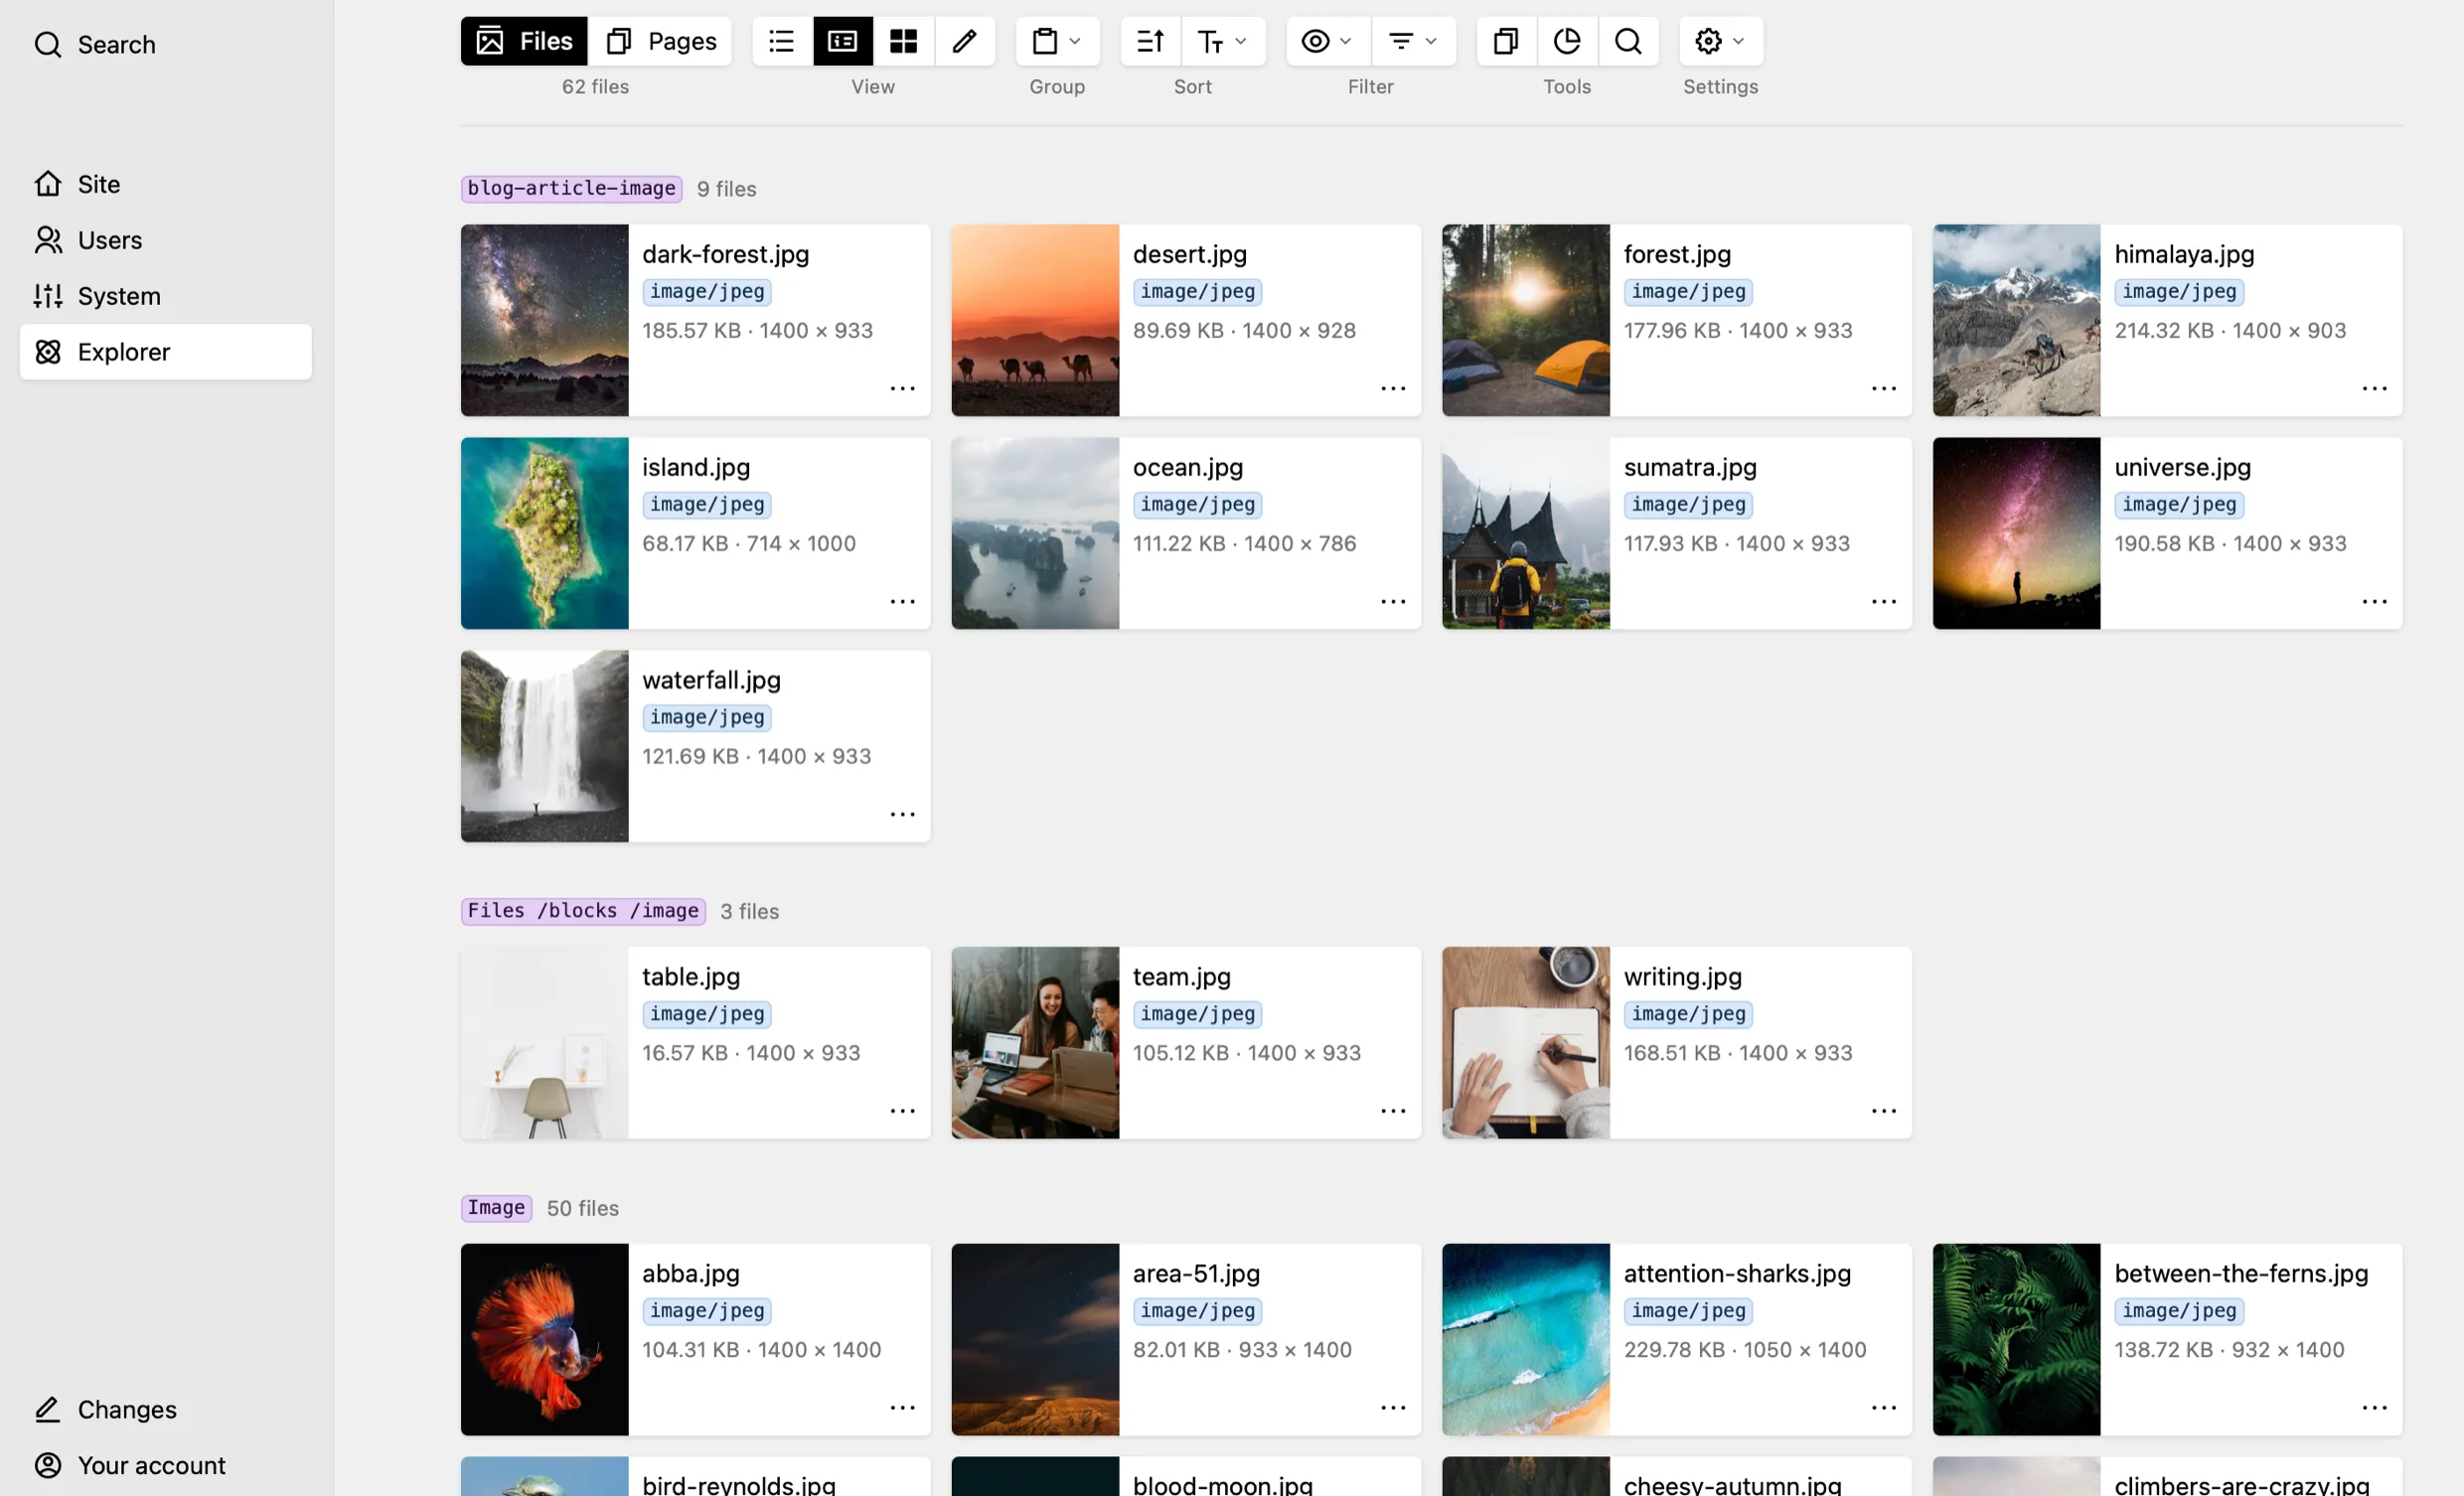
Task: Open options menu for himalaya.jpg
Action: [2375, 389]
